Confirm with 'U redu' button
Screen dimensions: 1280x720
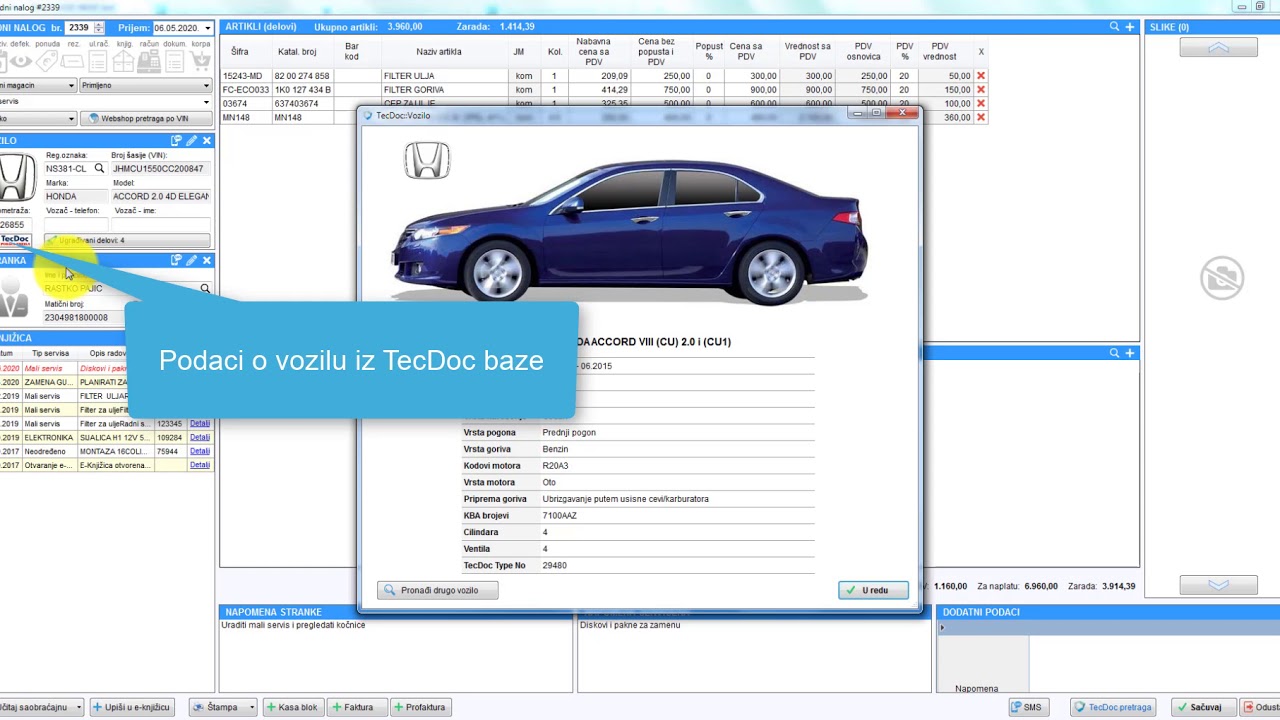click(873, 590)
